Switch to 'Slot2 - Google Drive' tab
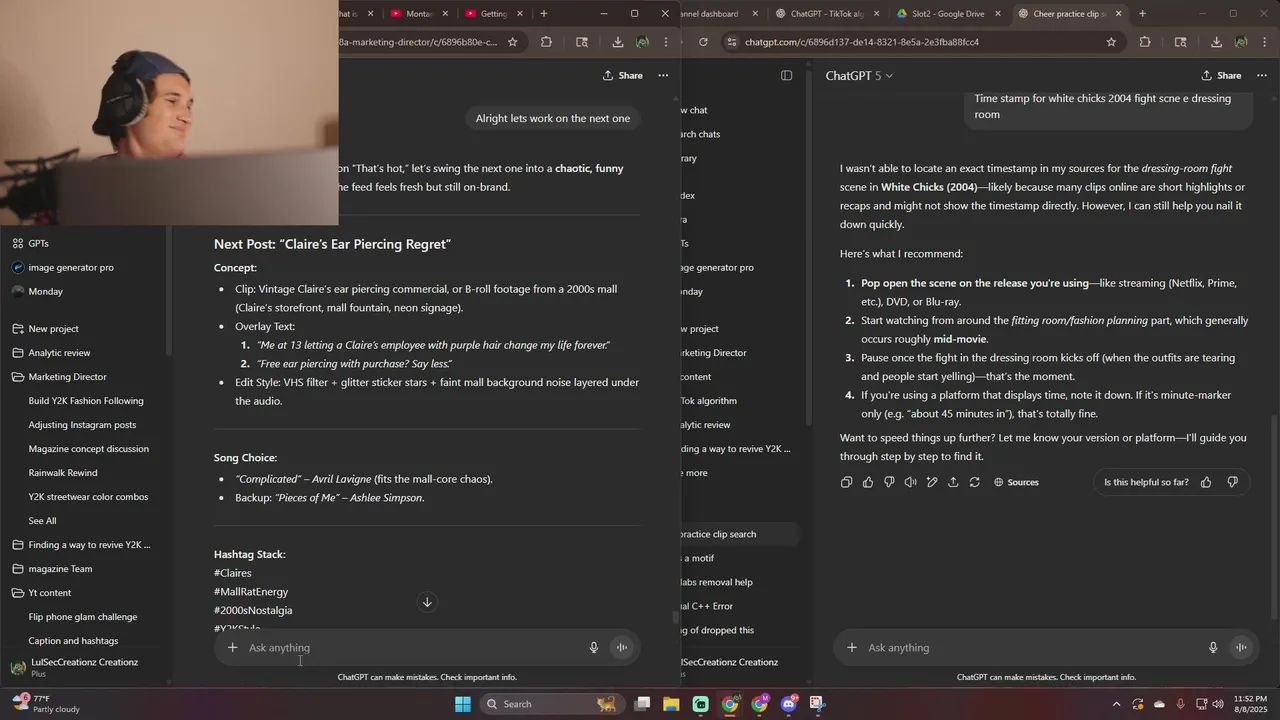The height and width of the screenshot is (720, 1280). (946, 14)
